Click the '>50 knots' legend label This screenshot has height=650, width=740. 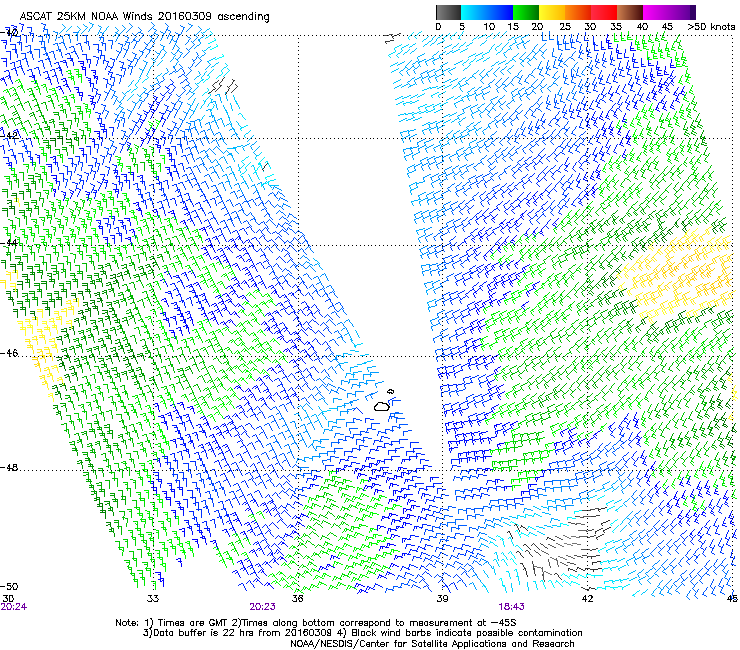pyautogui.click(x=711, y=27)
